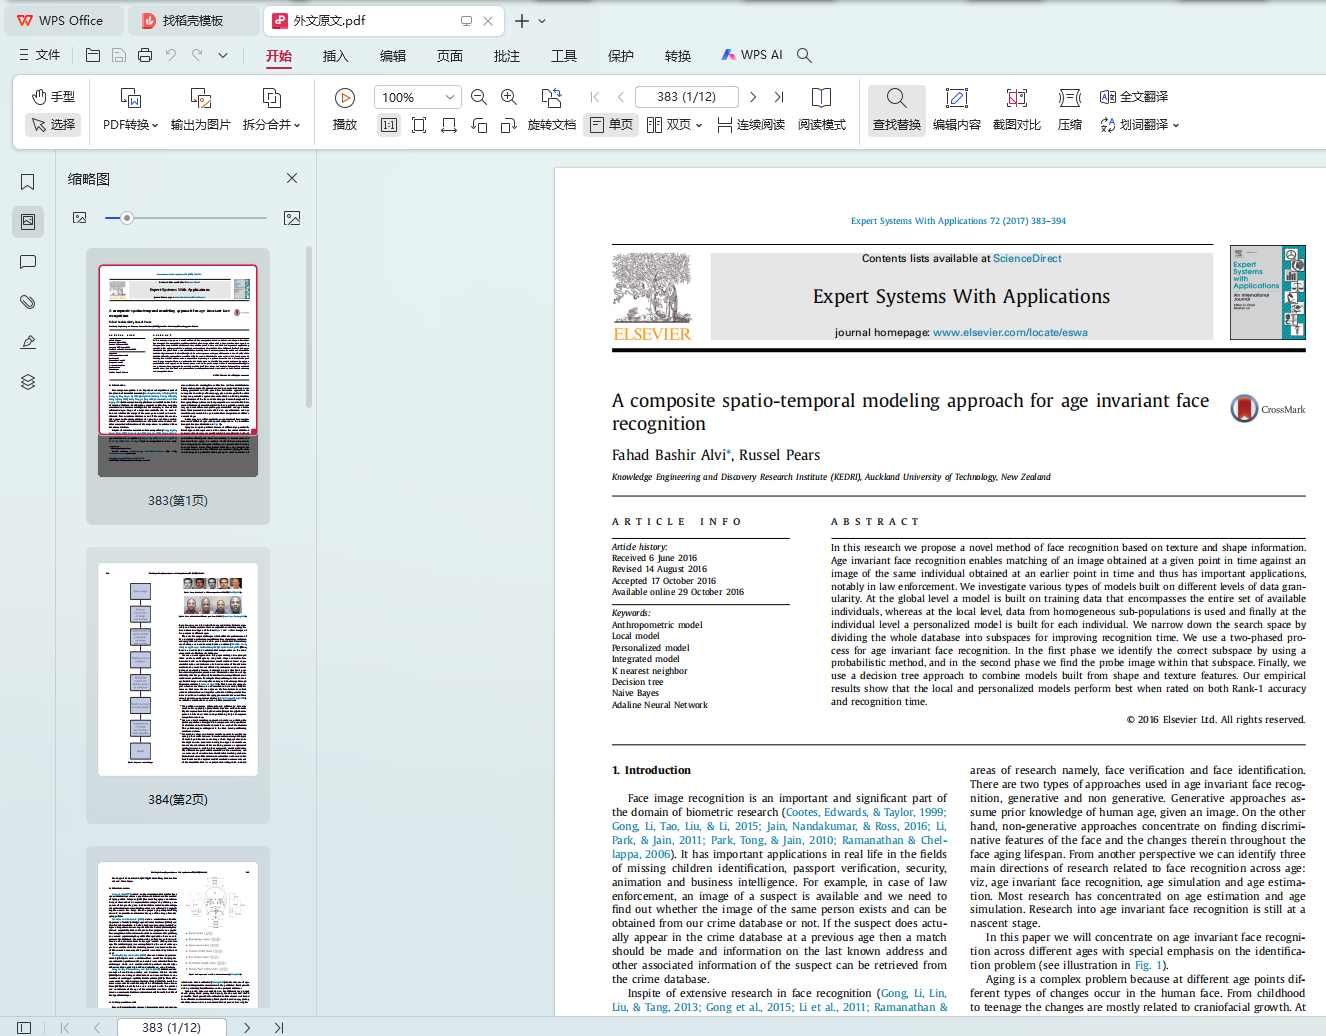The height and width of the screenshot is (1036, 1326).
Task: Toggle 连续阅读 continuous reading
Action: (x=751, y=125)
